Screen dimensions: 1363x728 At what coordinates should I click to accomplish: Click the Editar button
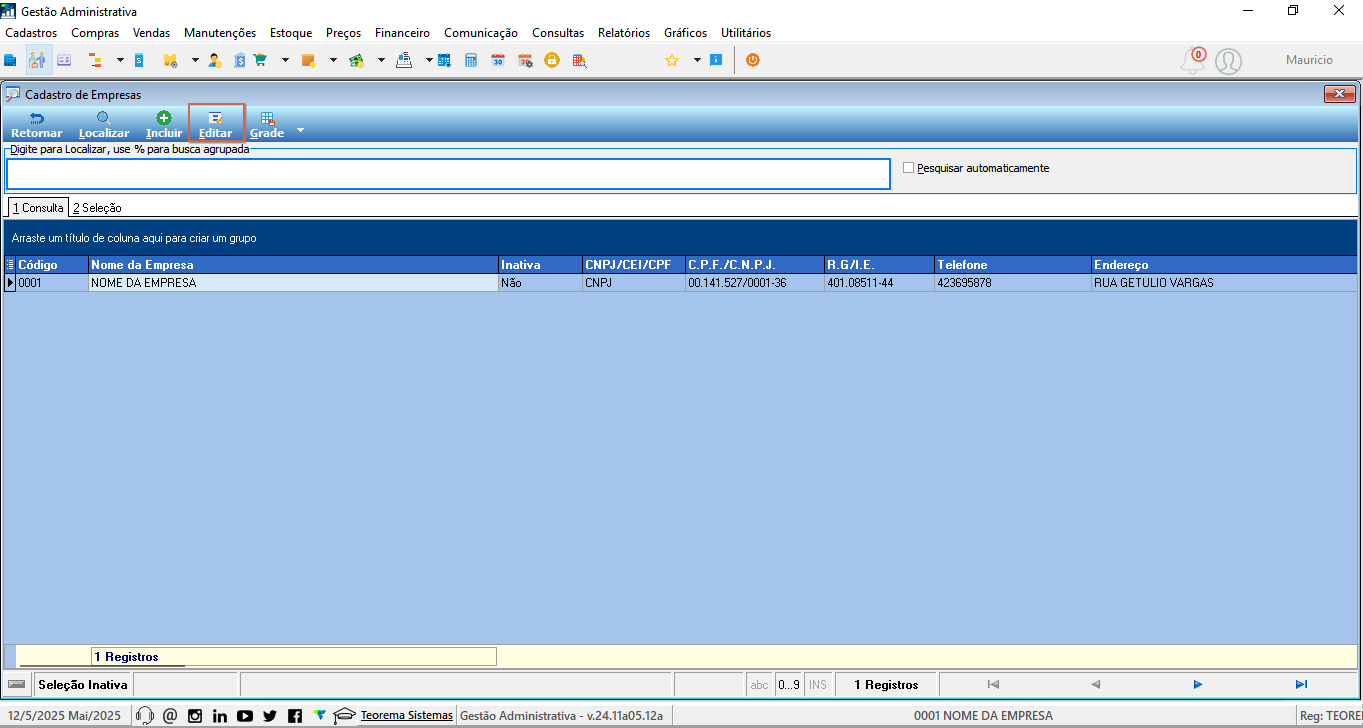[x=216, y=125]
